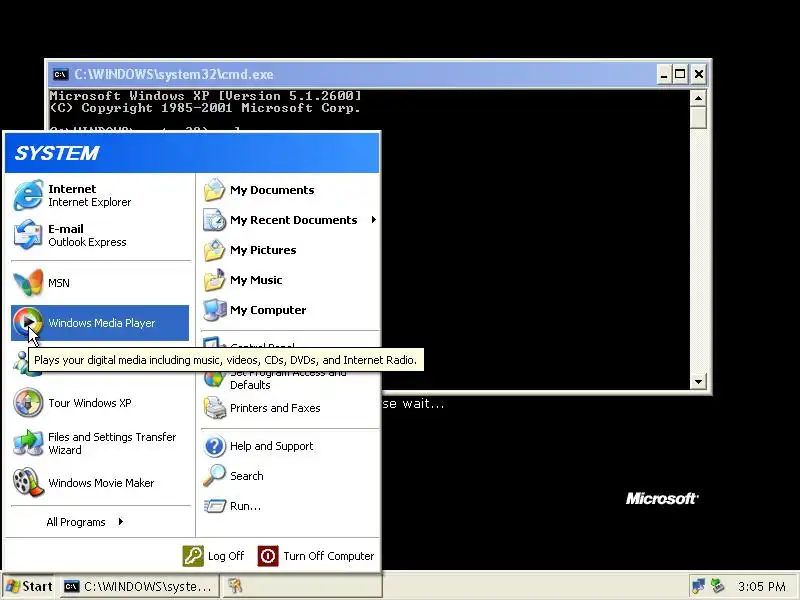Open the Run dialog icon
The image size is (800, 600).
coord(215,506)
